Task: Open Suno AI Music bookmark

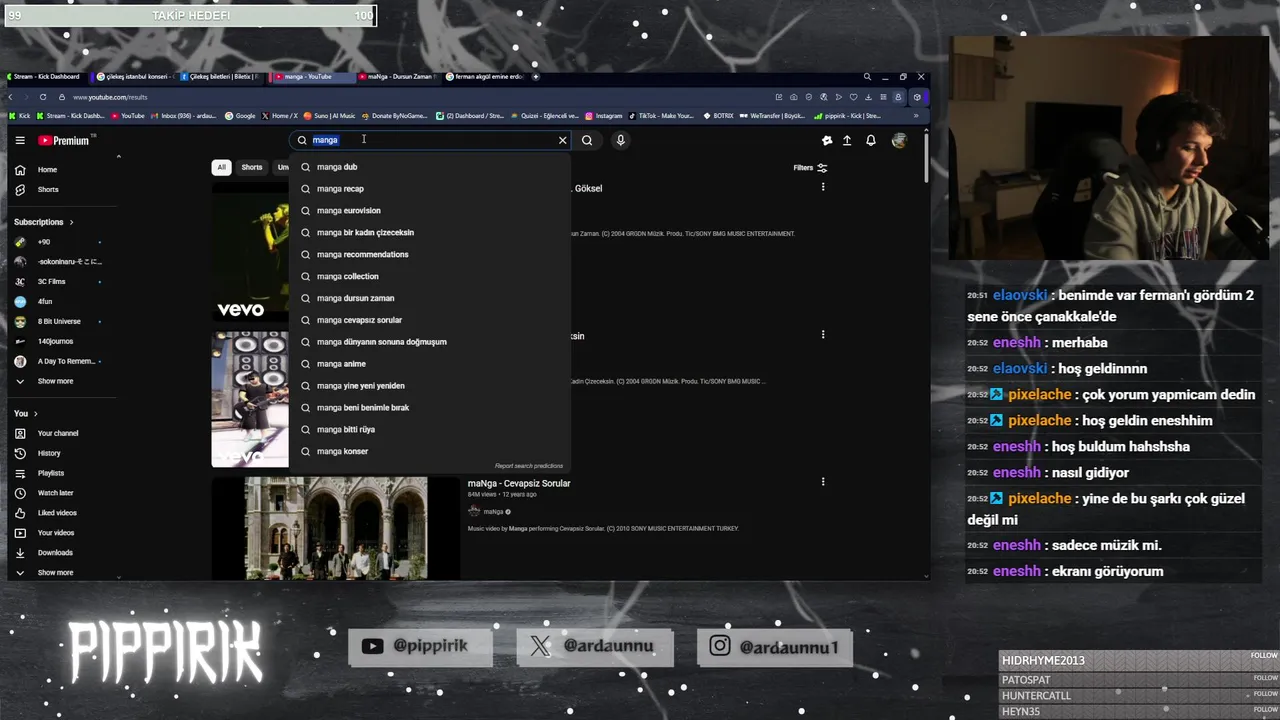Action: (330, 116)
